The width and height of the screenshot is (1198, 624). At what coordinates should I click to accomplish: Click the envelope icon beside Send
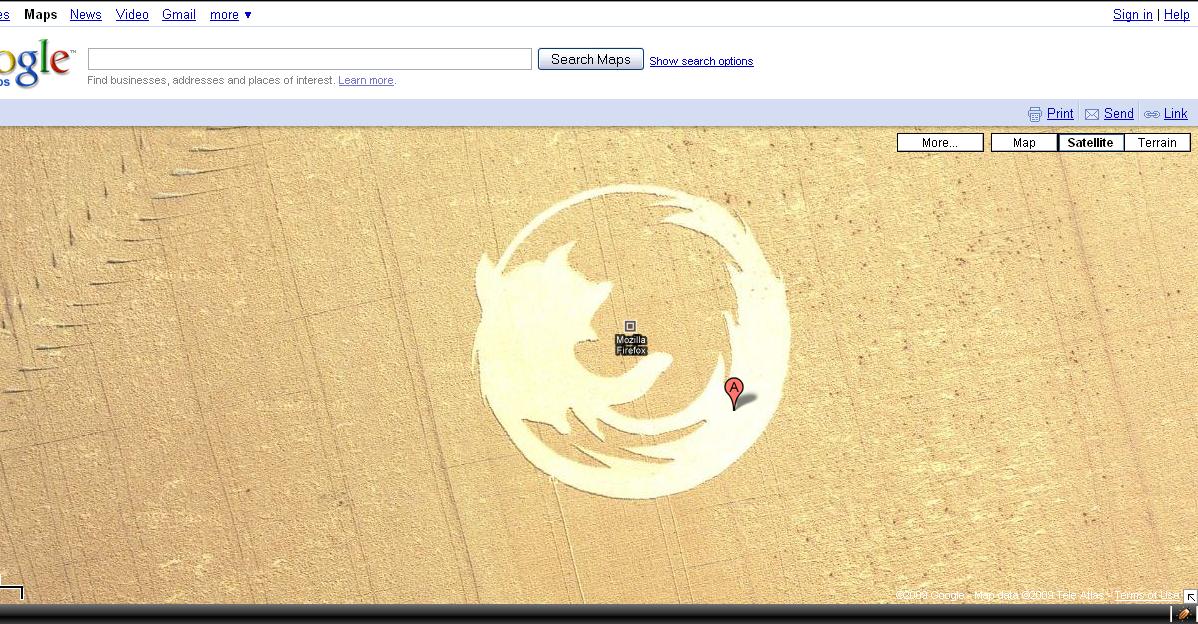[x=1092, y=114]
